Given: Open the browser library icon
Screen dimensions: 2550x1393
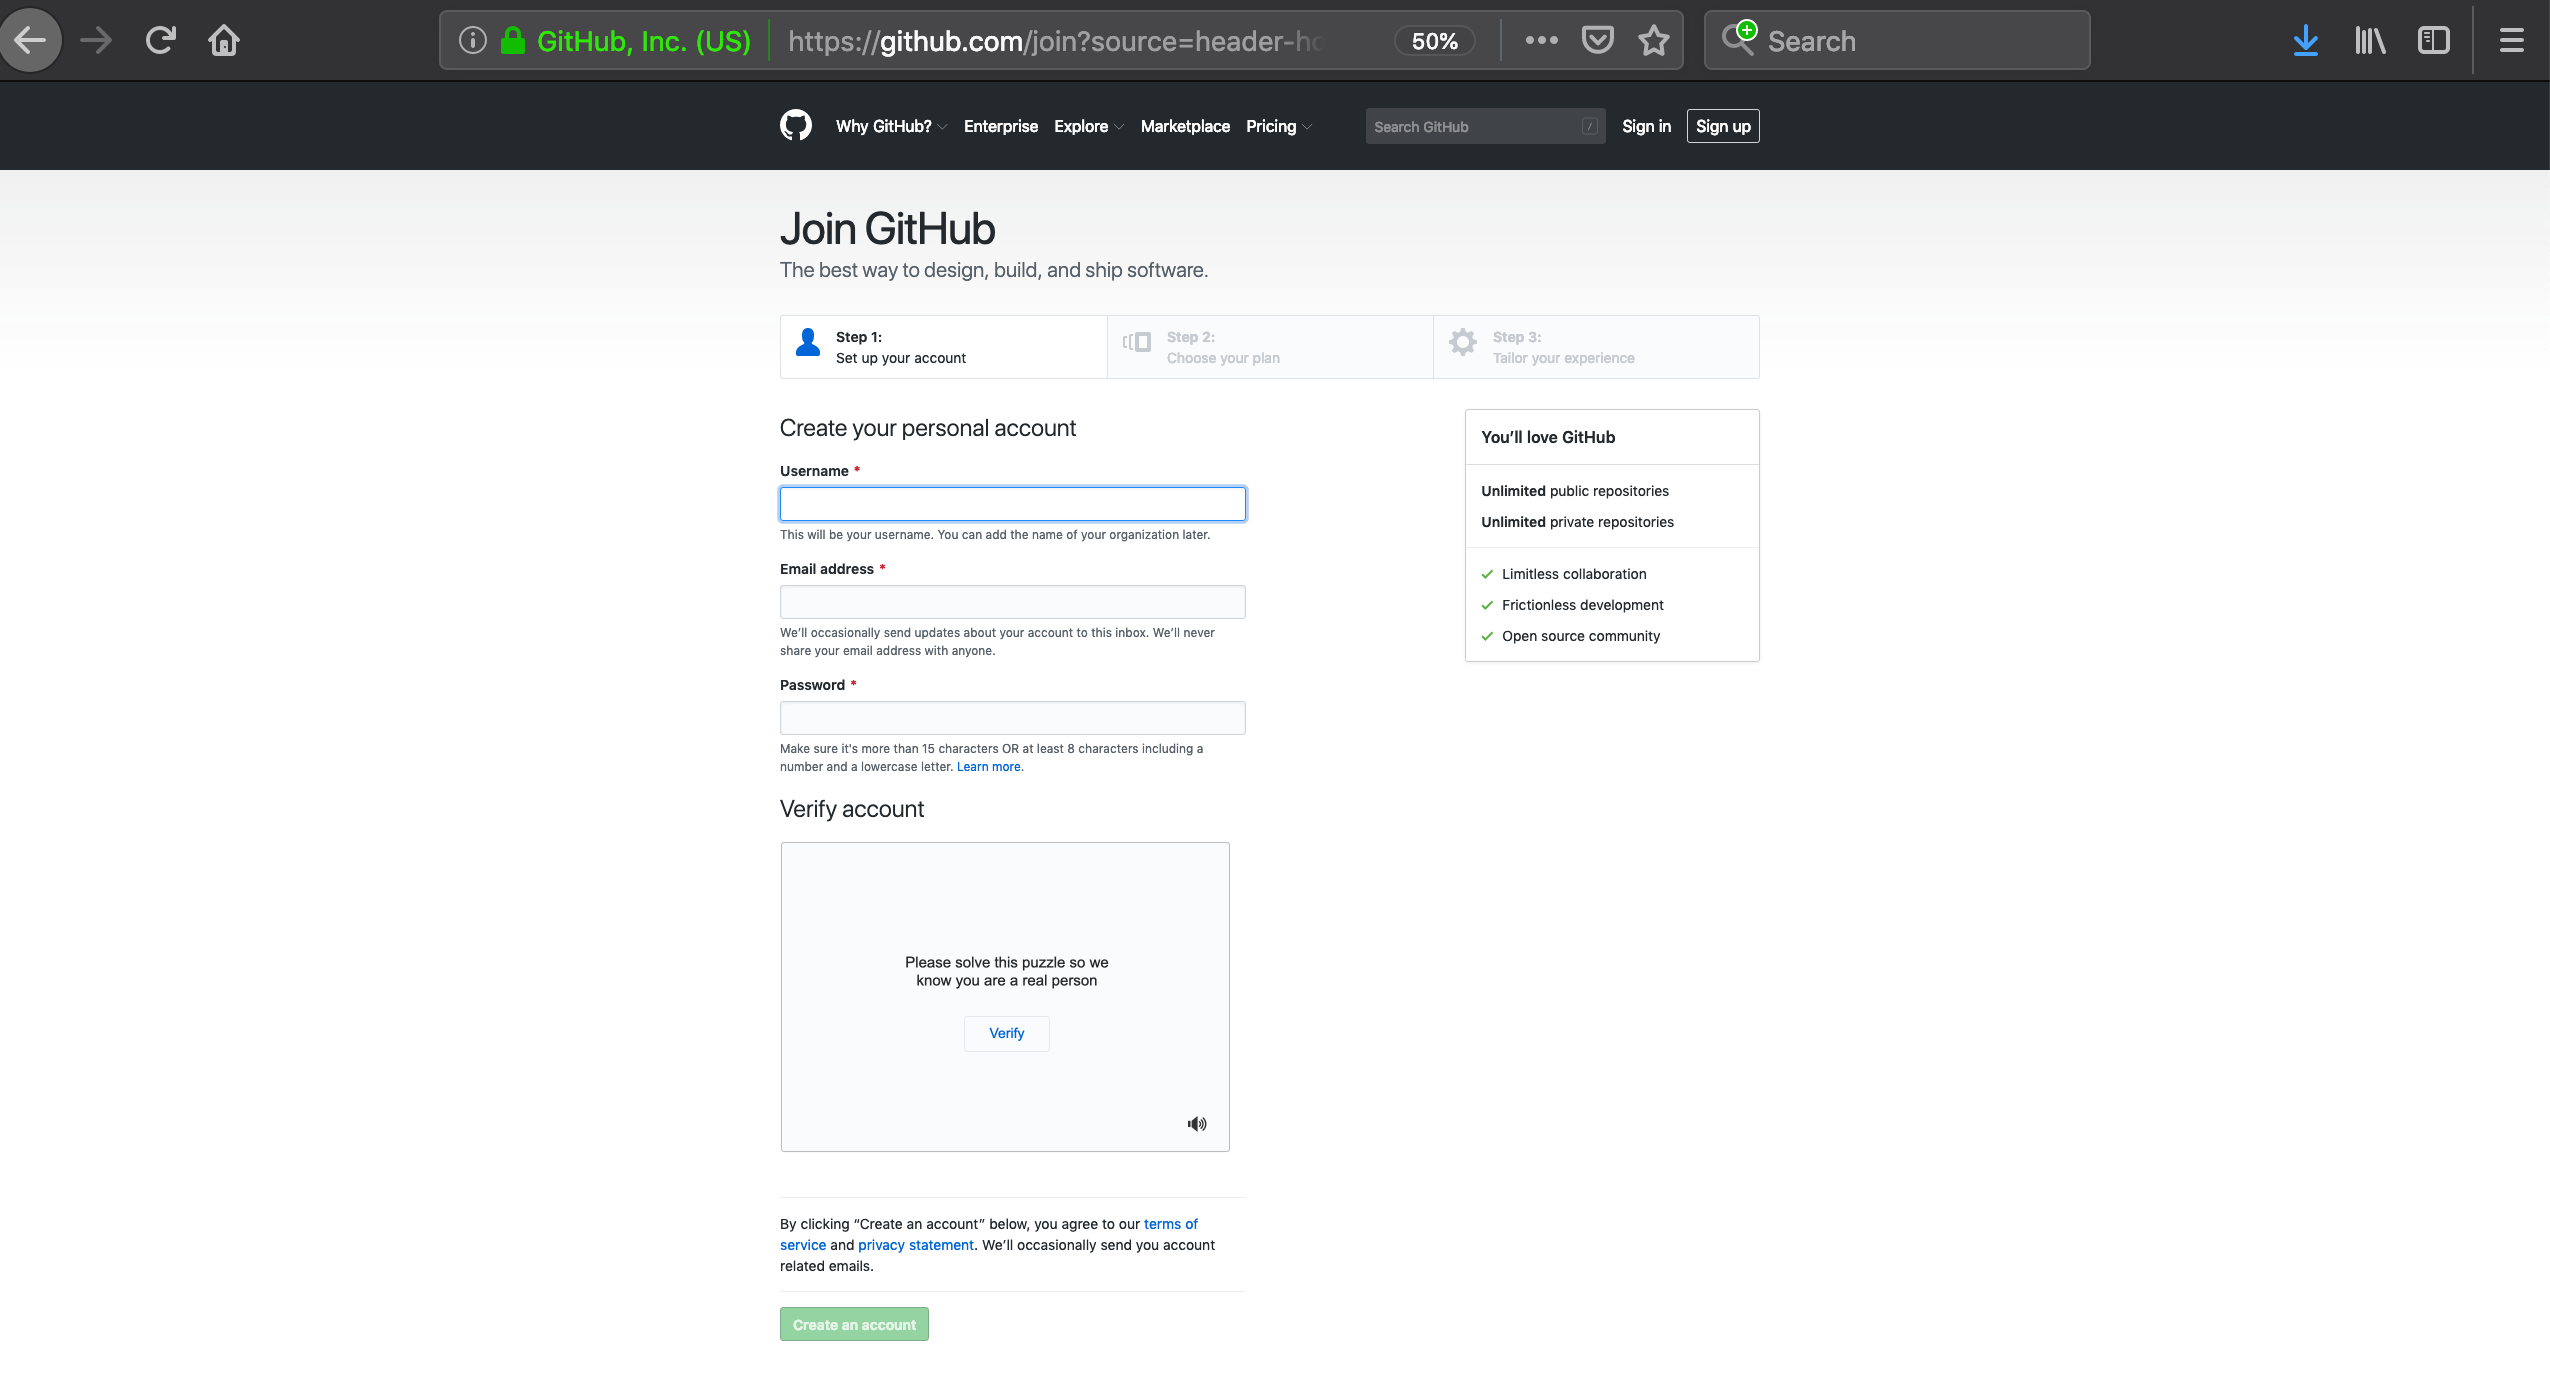Looking at the screenshot, I should pyautogui.click(x=2370, y=40).
